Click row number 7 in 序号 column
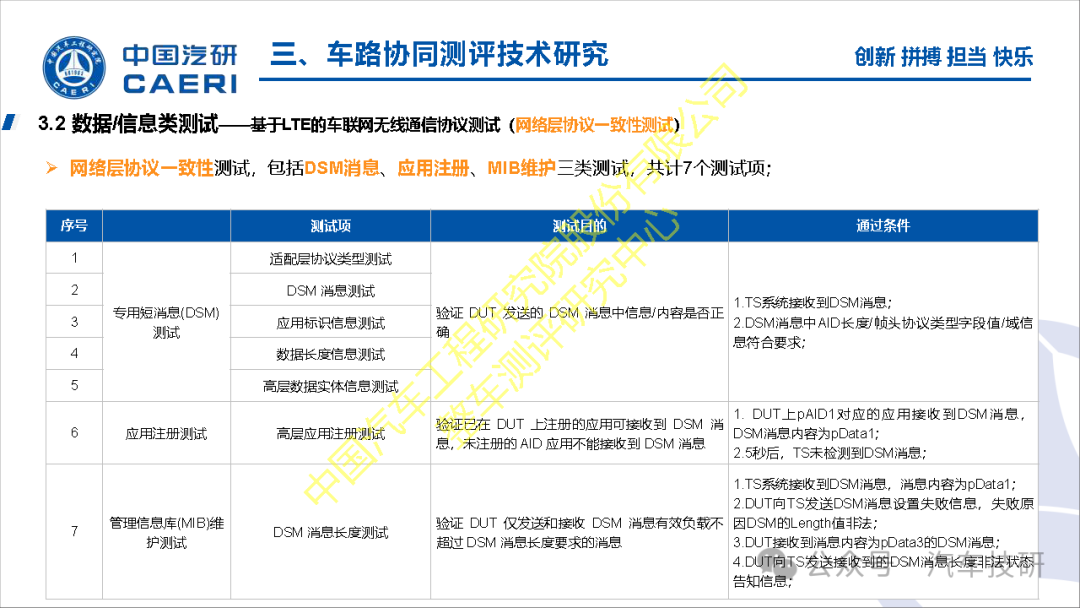Viewport: 1080px width, 608px height. [x=74, y=531]
